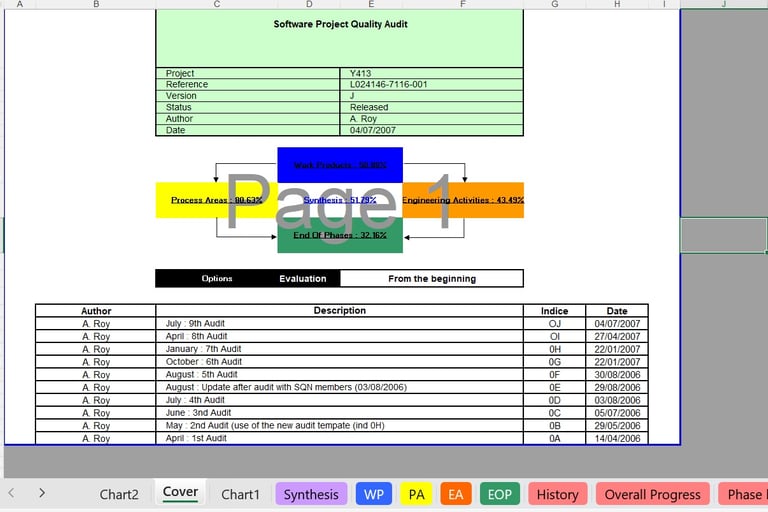Viewport: 768px width, 512px height.
Task: Select date 14/04/2006 cell
Action: point(617,438)
